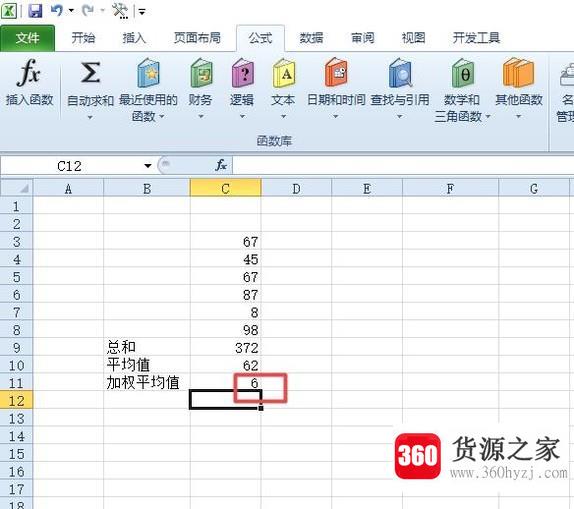The height and width of the screenshot is (509, 574).
Task: Expand the 文本 dropdown arrow
Action: click(x=283, y=117)
